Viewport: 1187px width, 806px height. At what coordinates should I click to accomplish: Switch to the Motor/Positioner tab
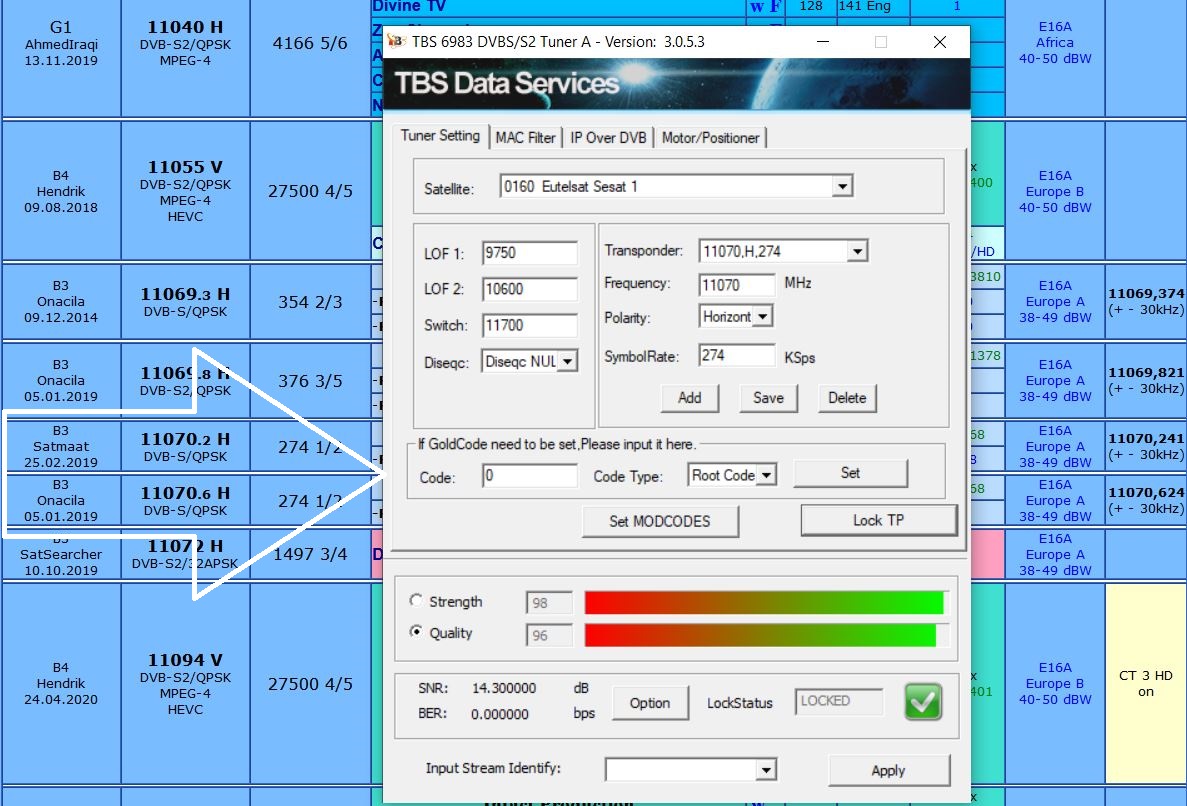710,138
